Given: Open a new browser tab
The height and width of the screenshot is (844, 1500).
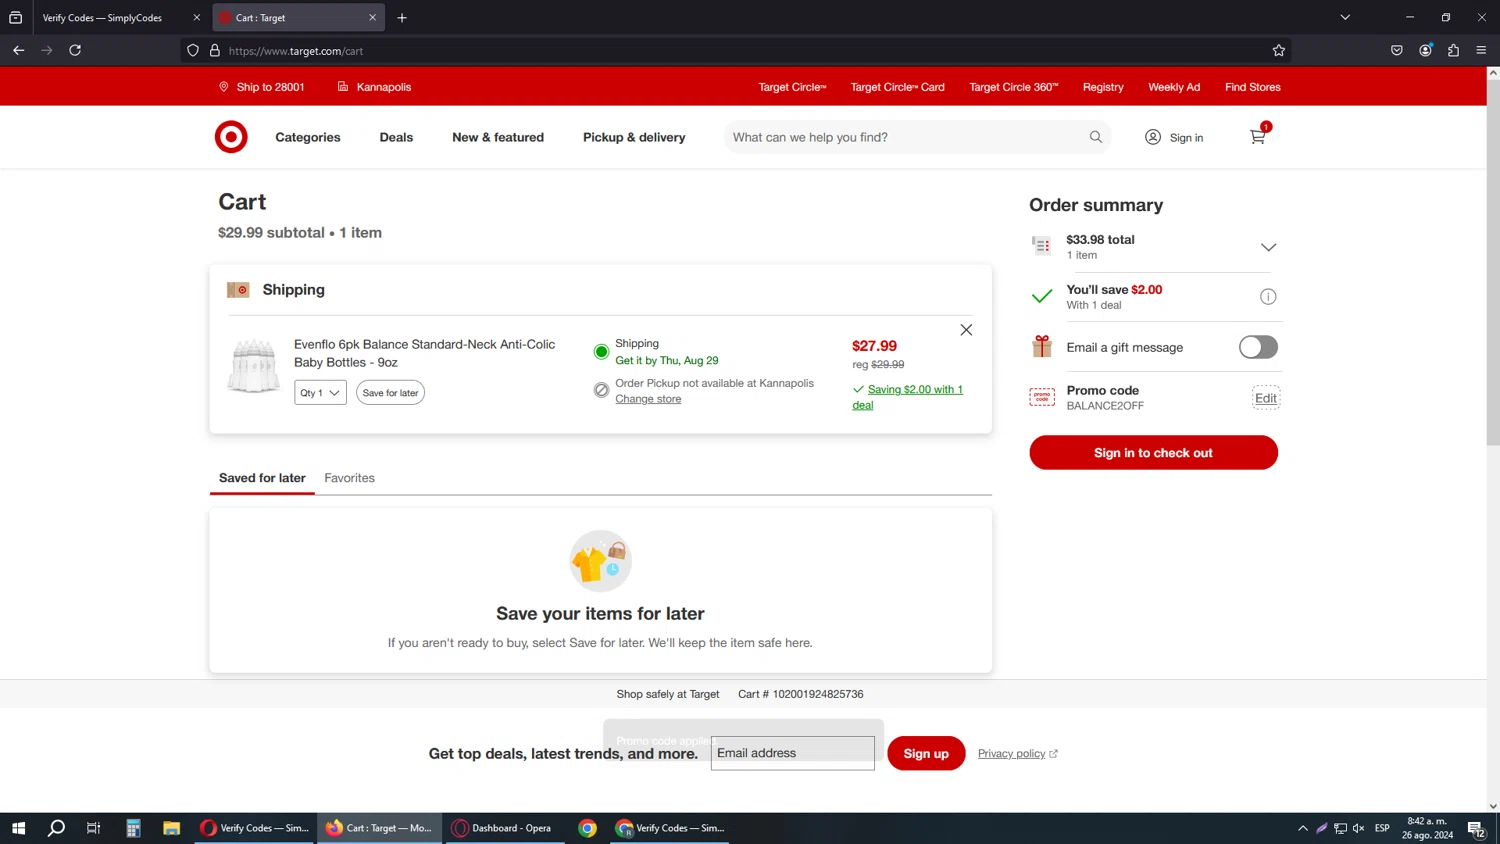Looking at the screenshot, I should click(x=402, y=18).
